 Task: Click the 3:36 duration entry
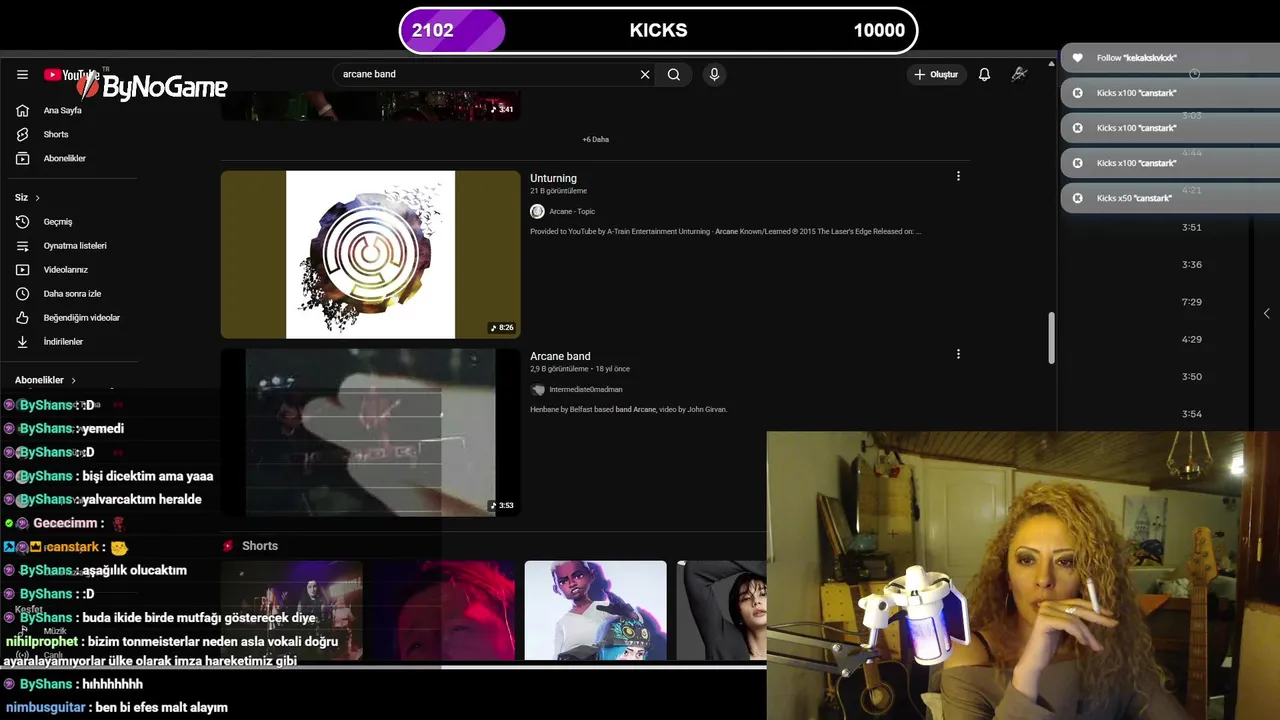point(1191,265)
